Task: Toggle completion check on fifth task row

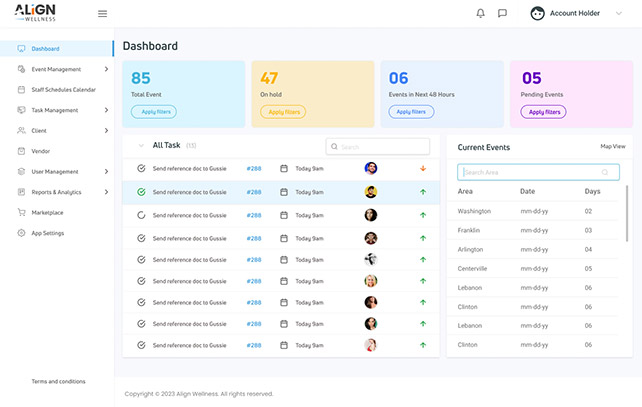Action: [141, 260]
